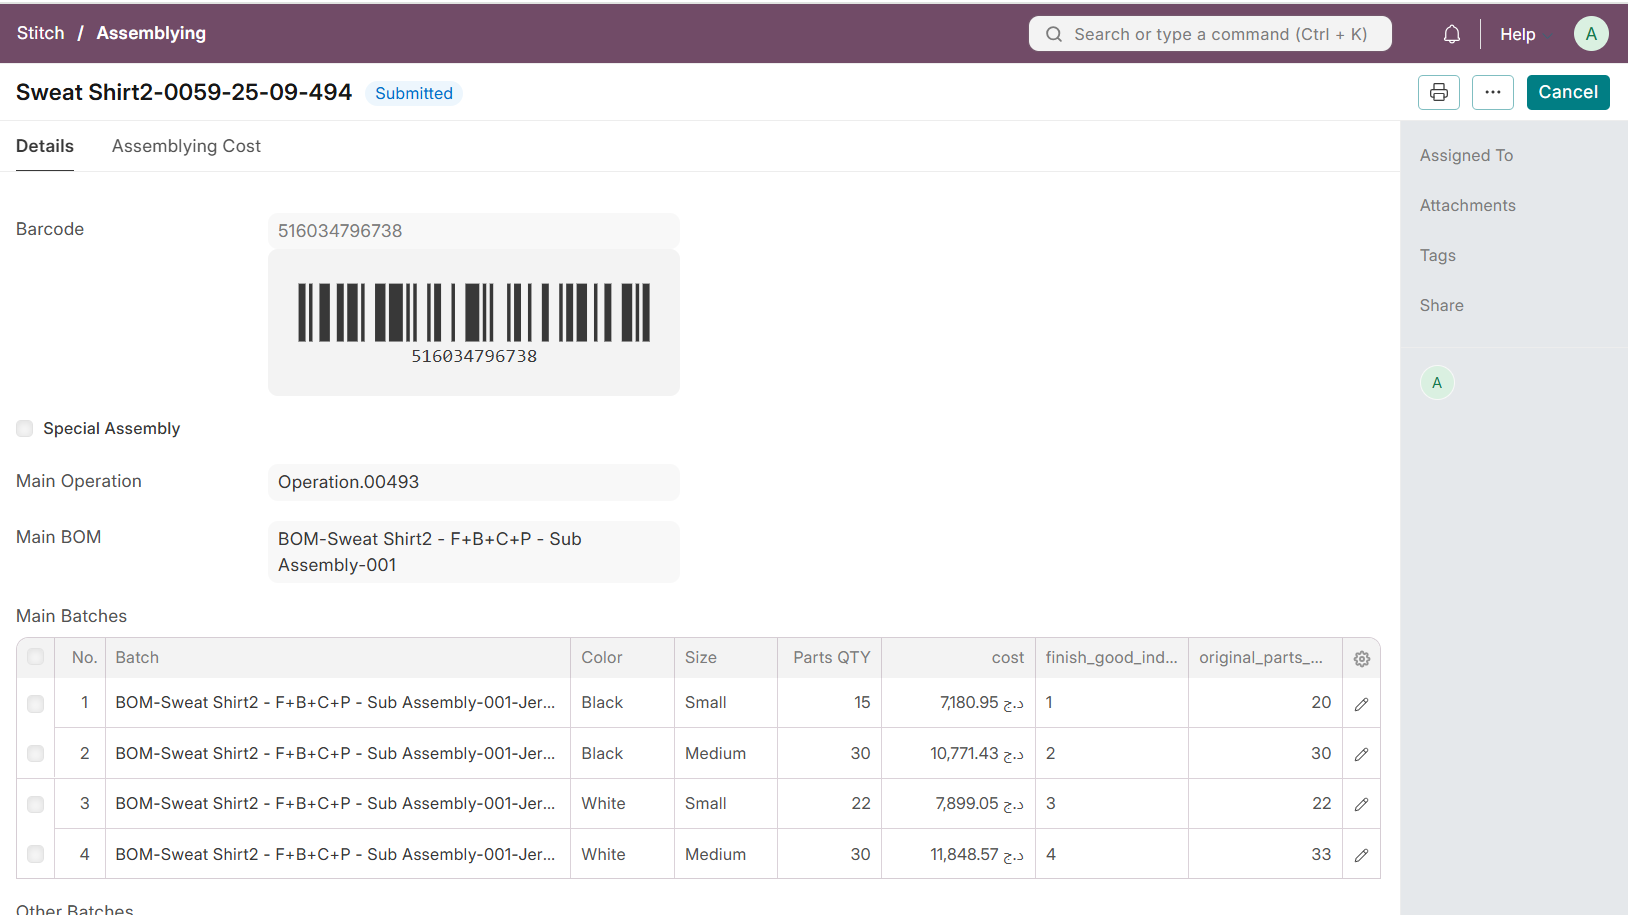Check the row 4 White Medium checkbox
1628x915 pixels.
36,854
